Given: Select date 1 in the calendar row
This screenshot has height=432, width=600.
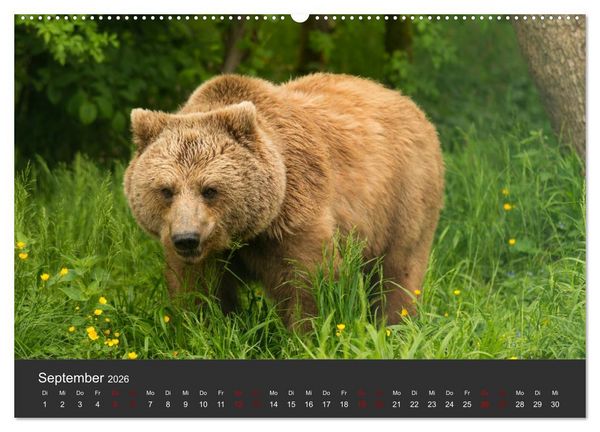Looking at the screenshot, I should pyautogui.click(x=45, y=404).
